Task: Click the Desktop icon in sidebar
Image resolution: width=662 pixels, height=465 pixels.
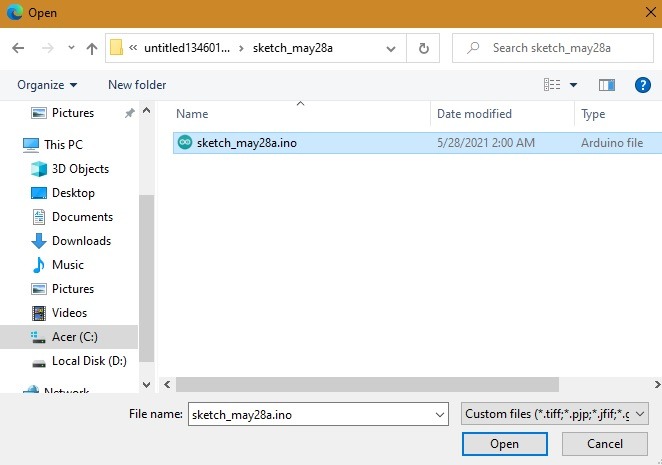Action: pos(39,193)
